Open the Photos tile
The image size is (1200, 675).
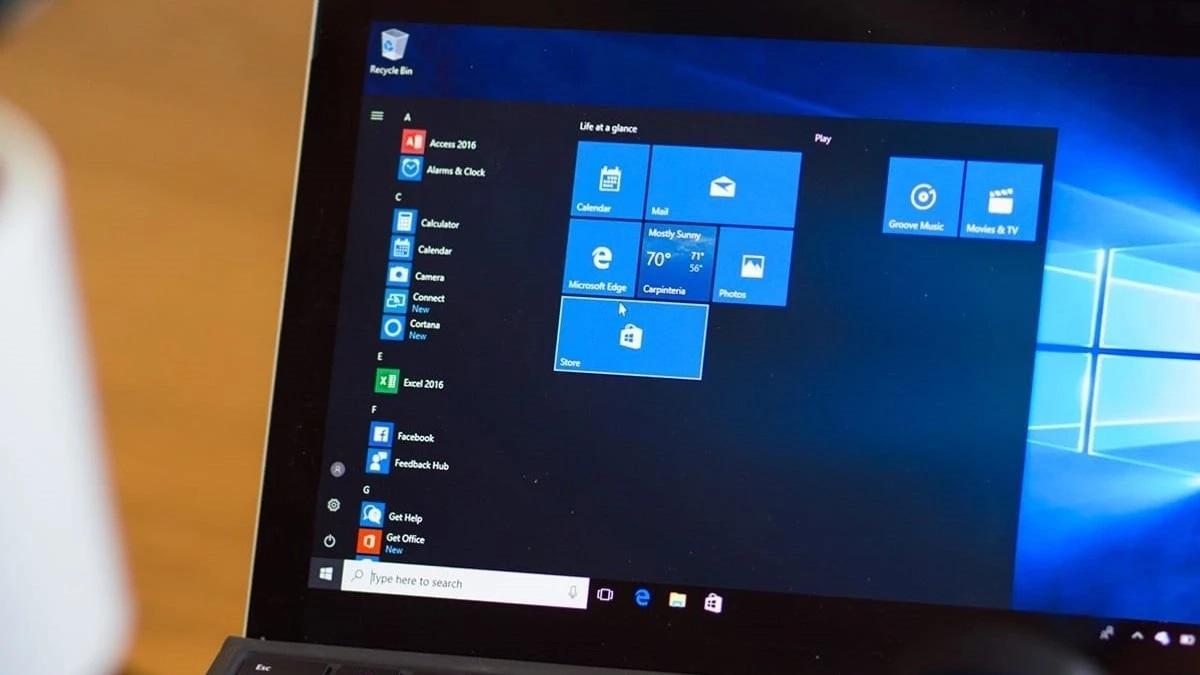(x=753, y=267)
